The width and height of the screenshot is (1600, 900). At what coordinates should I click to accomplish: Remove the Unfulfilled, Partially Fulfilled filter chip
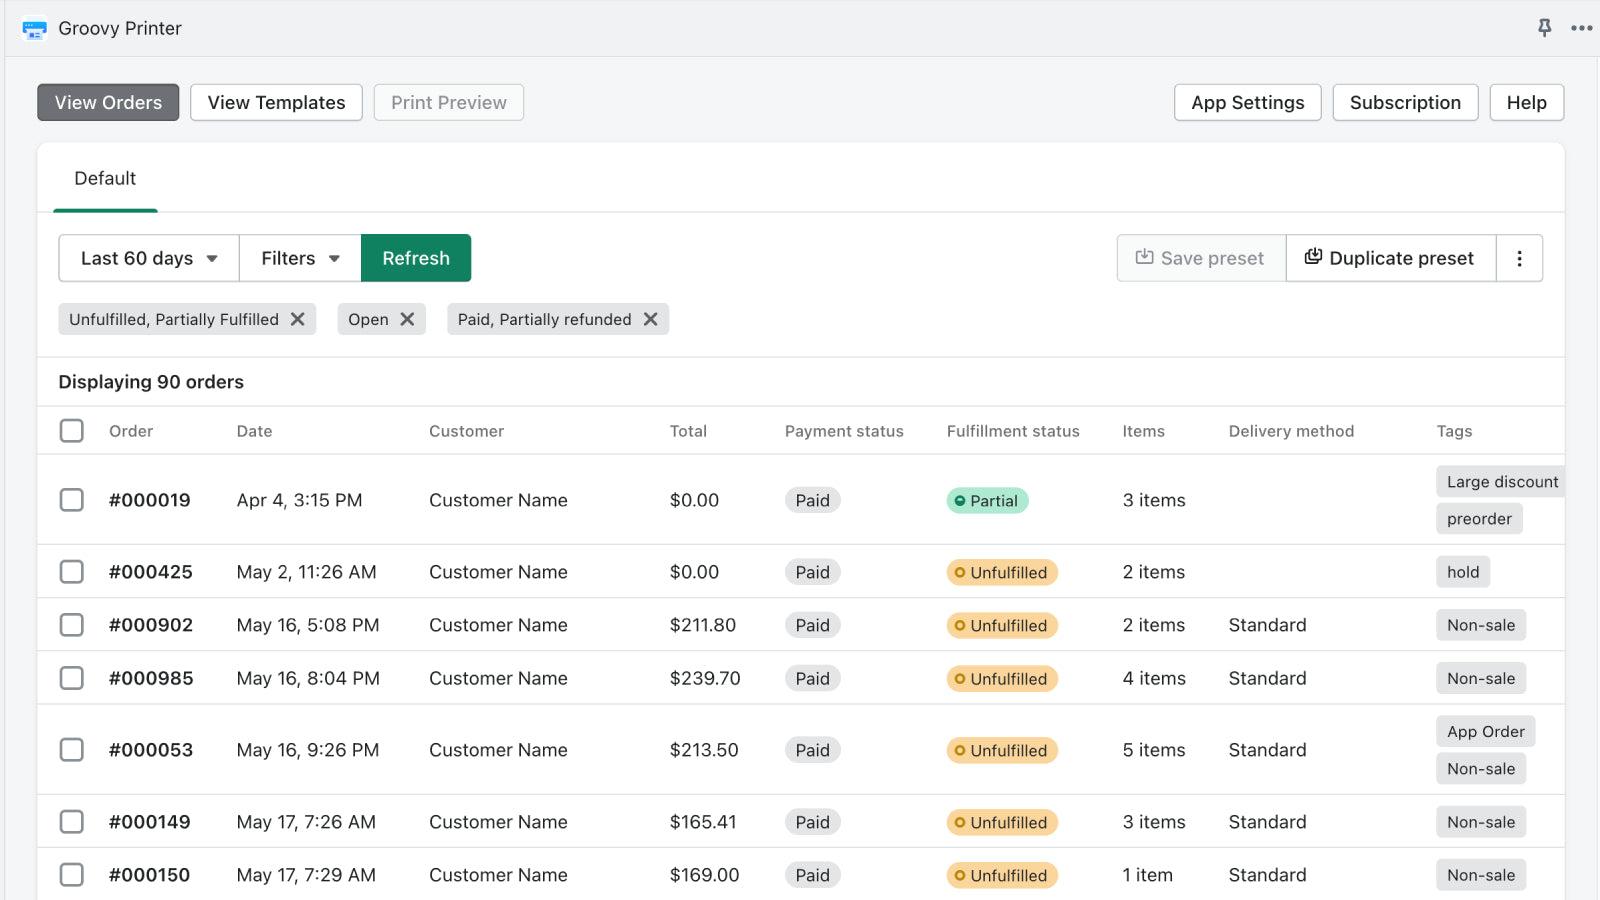pos(298,319)
